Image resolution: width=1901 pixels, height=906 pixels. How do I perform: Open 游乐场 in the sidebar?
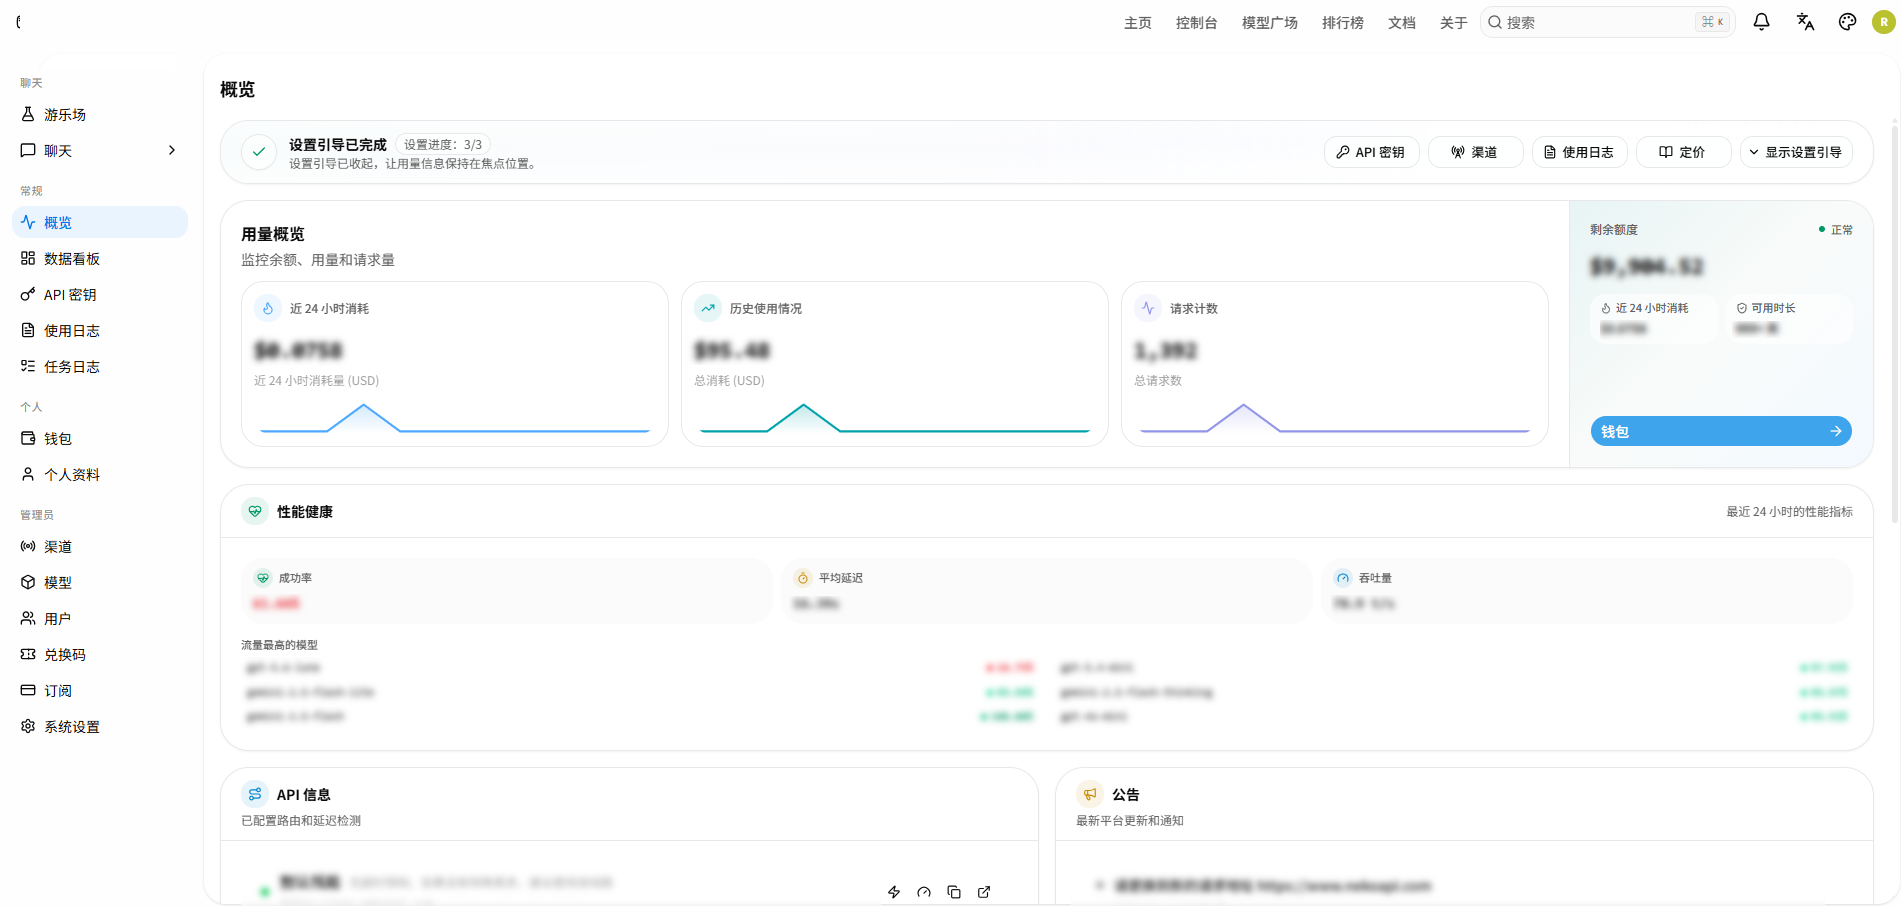[100, 115]
